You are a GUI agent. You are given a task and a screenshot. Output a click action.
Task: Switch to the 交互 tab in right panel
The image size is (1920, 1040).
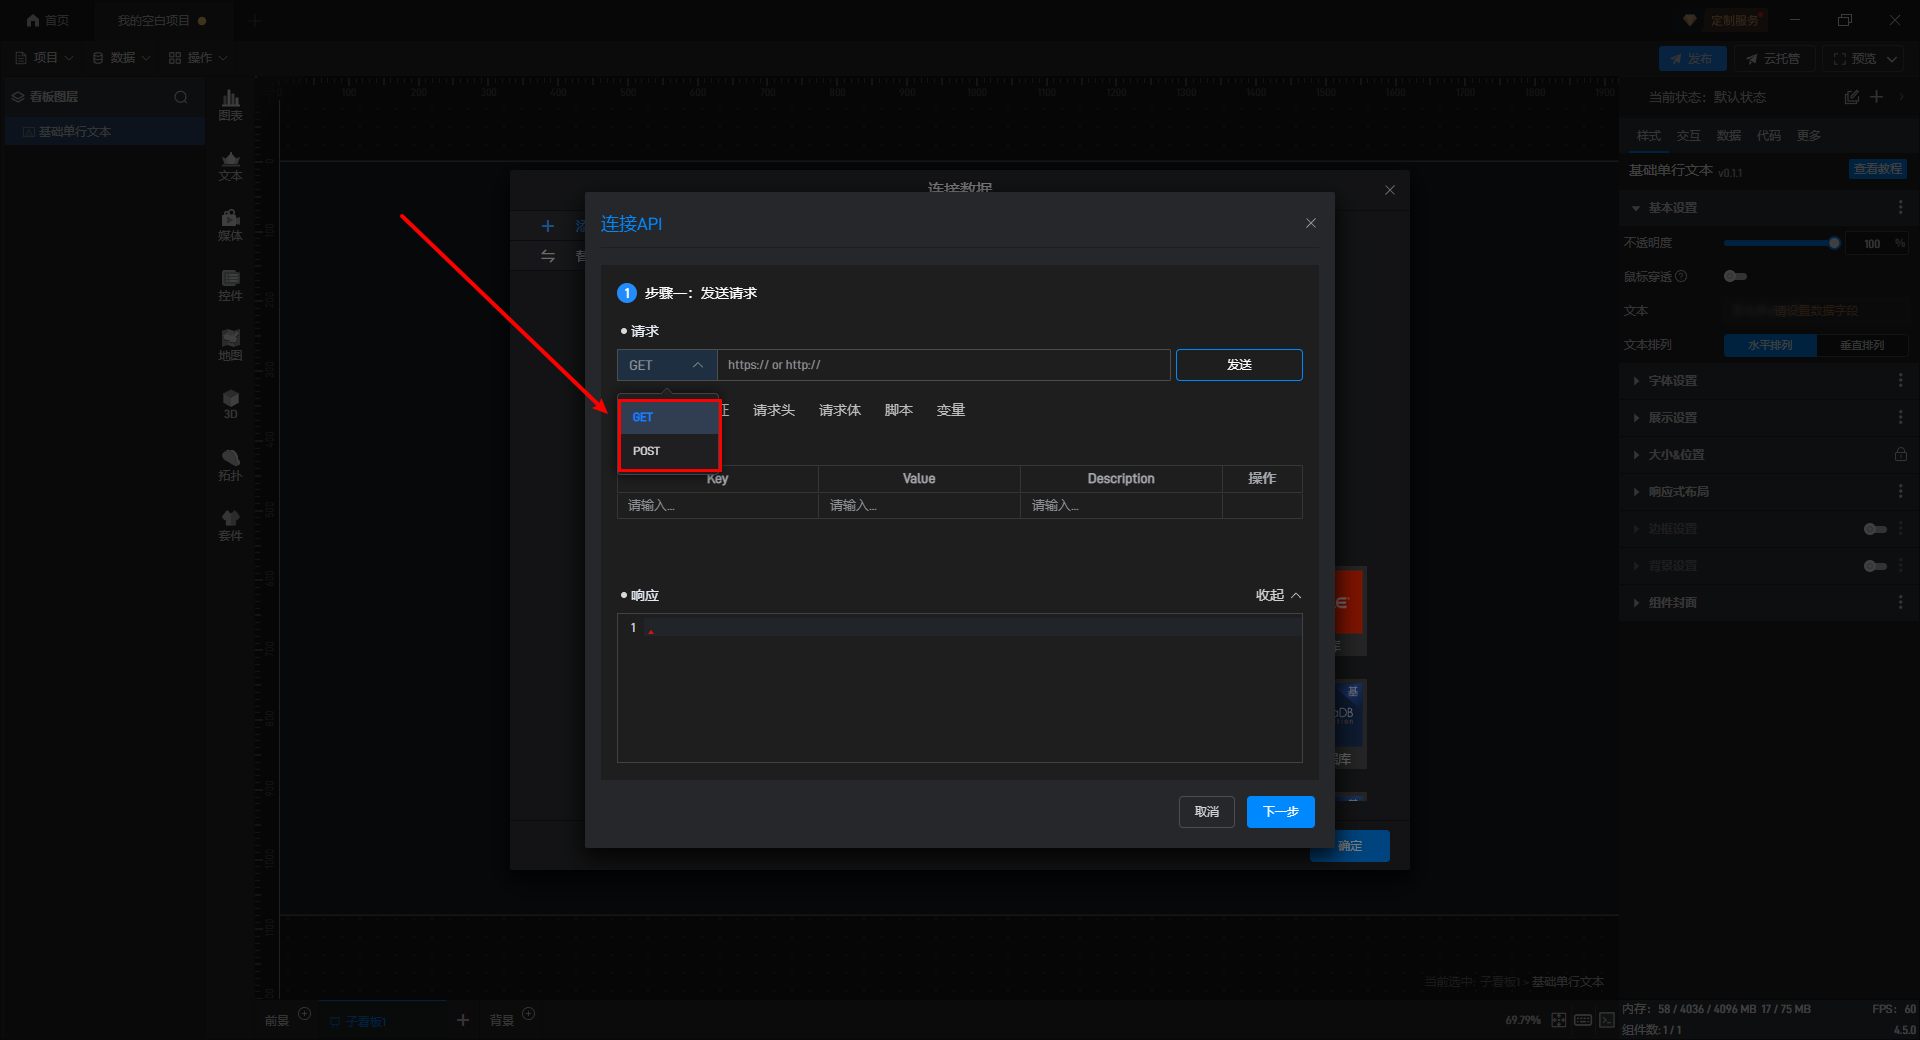click(x=1689, y=136)
